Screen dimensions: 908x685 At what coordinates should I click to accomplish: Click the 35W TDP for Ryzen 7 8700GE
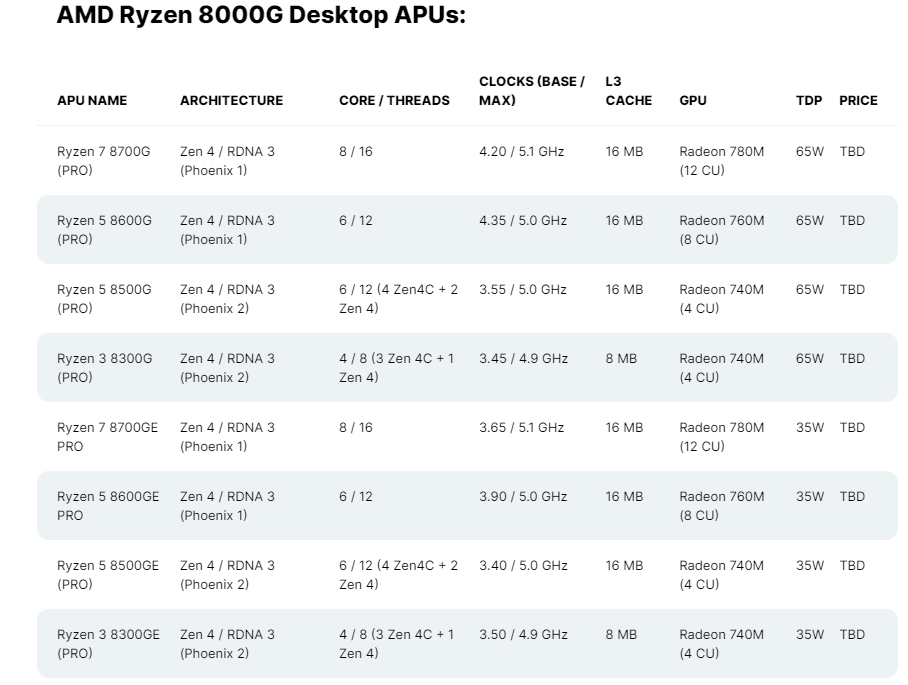810,427
